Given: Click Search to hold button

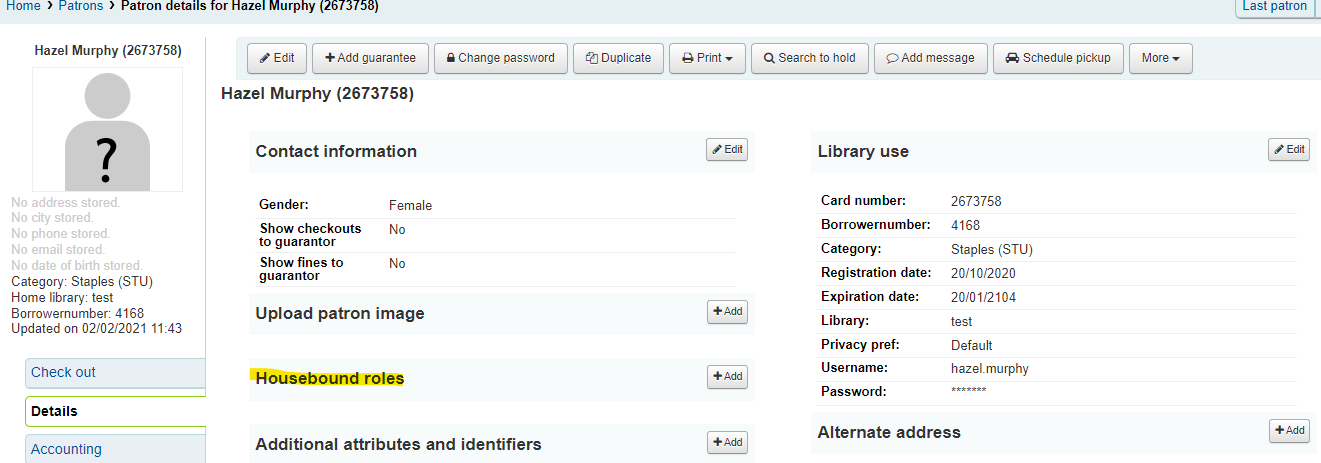Looking at the screenshot, I should (x=810, y=58).
